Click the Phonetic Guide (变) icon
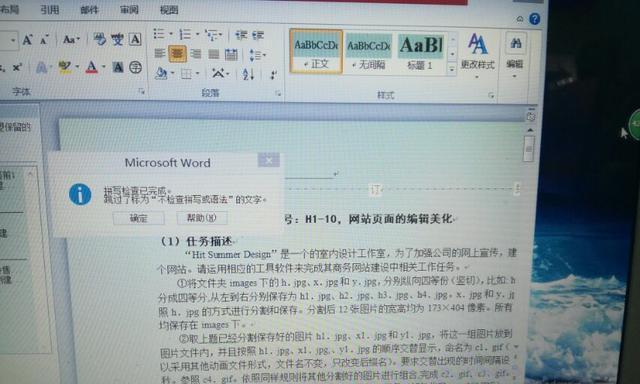This screenshot has width=640, height=384. [117, 39]
